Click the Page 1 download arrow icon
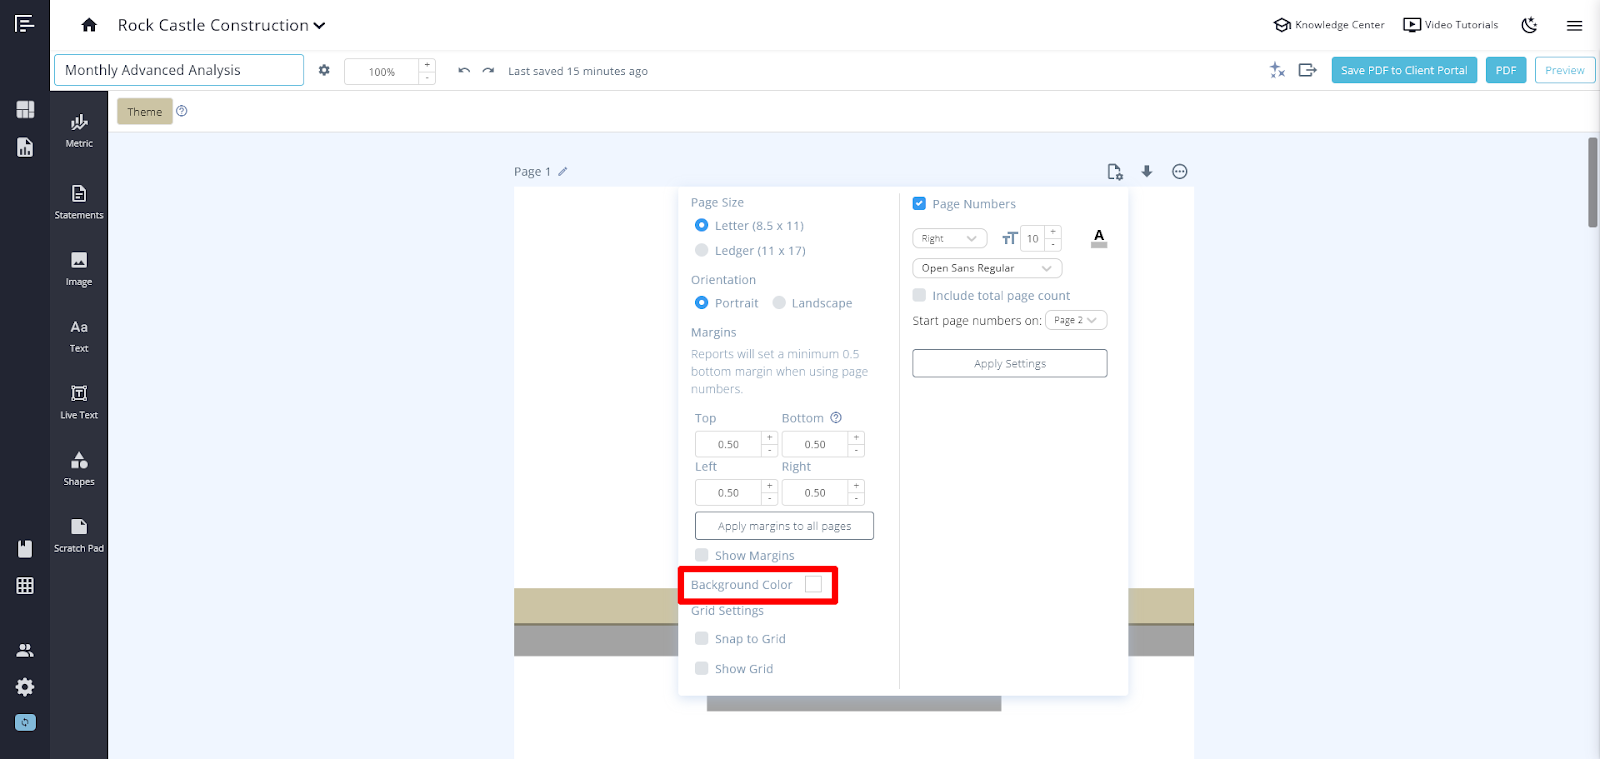This screenshot has height=759, width=1600. pos(1147,172)
